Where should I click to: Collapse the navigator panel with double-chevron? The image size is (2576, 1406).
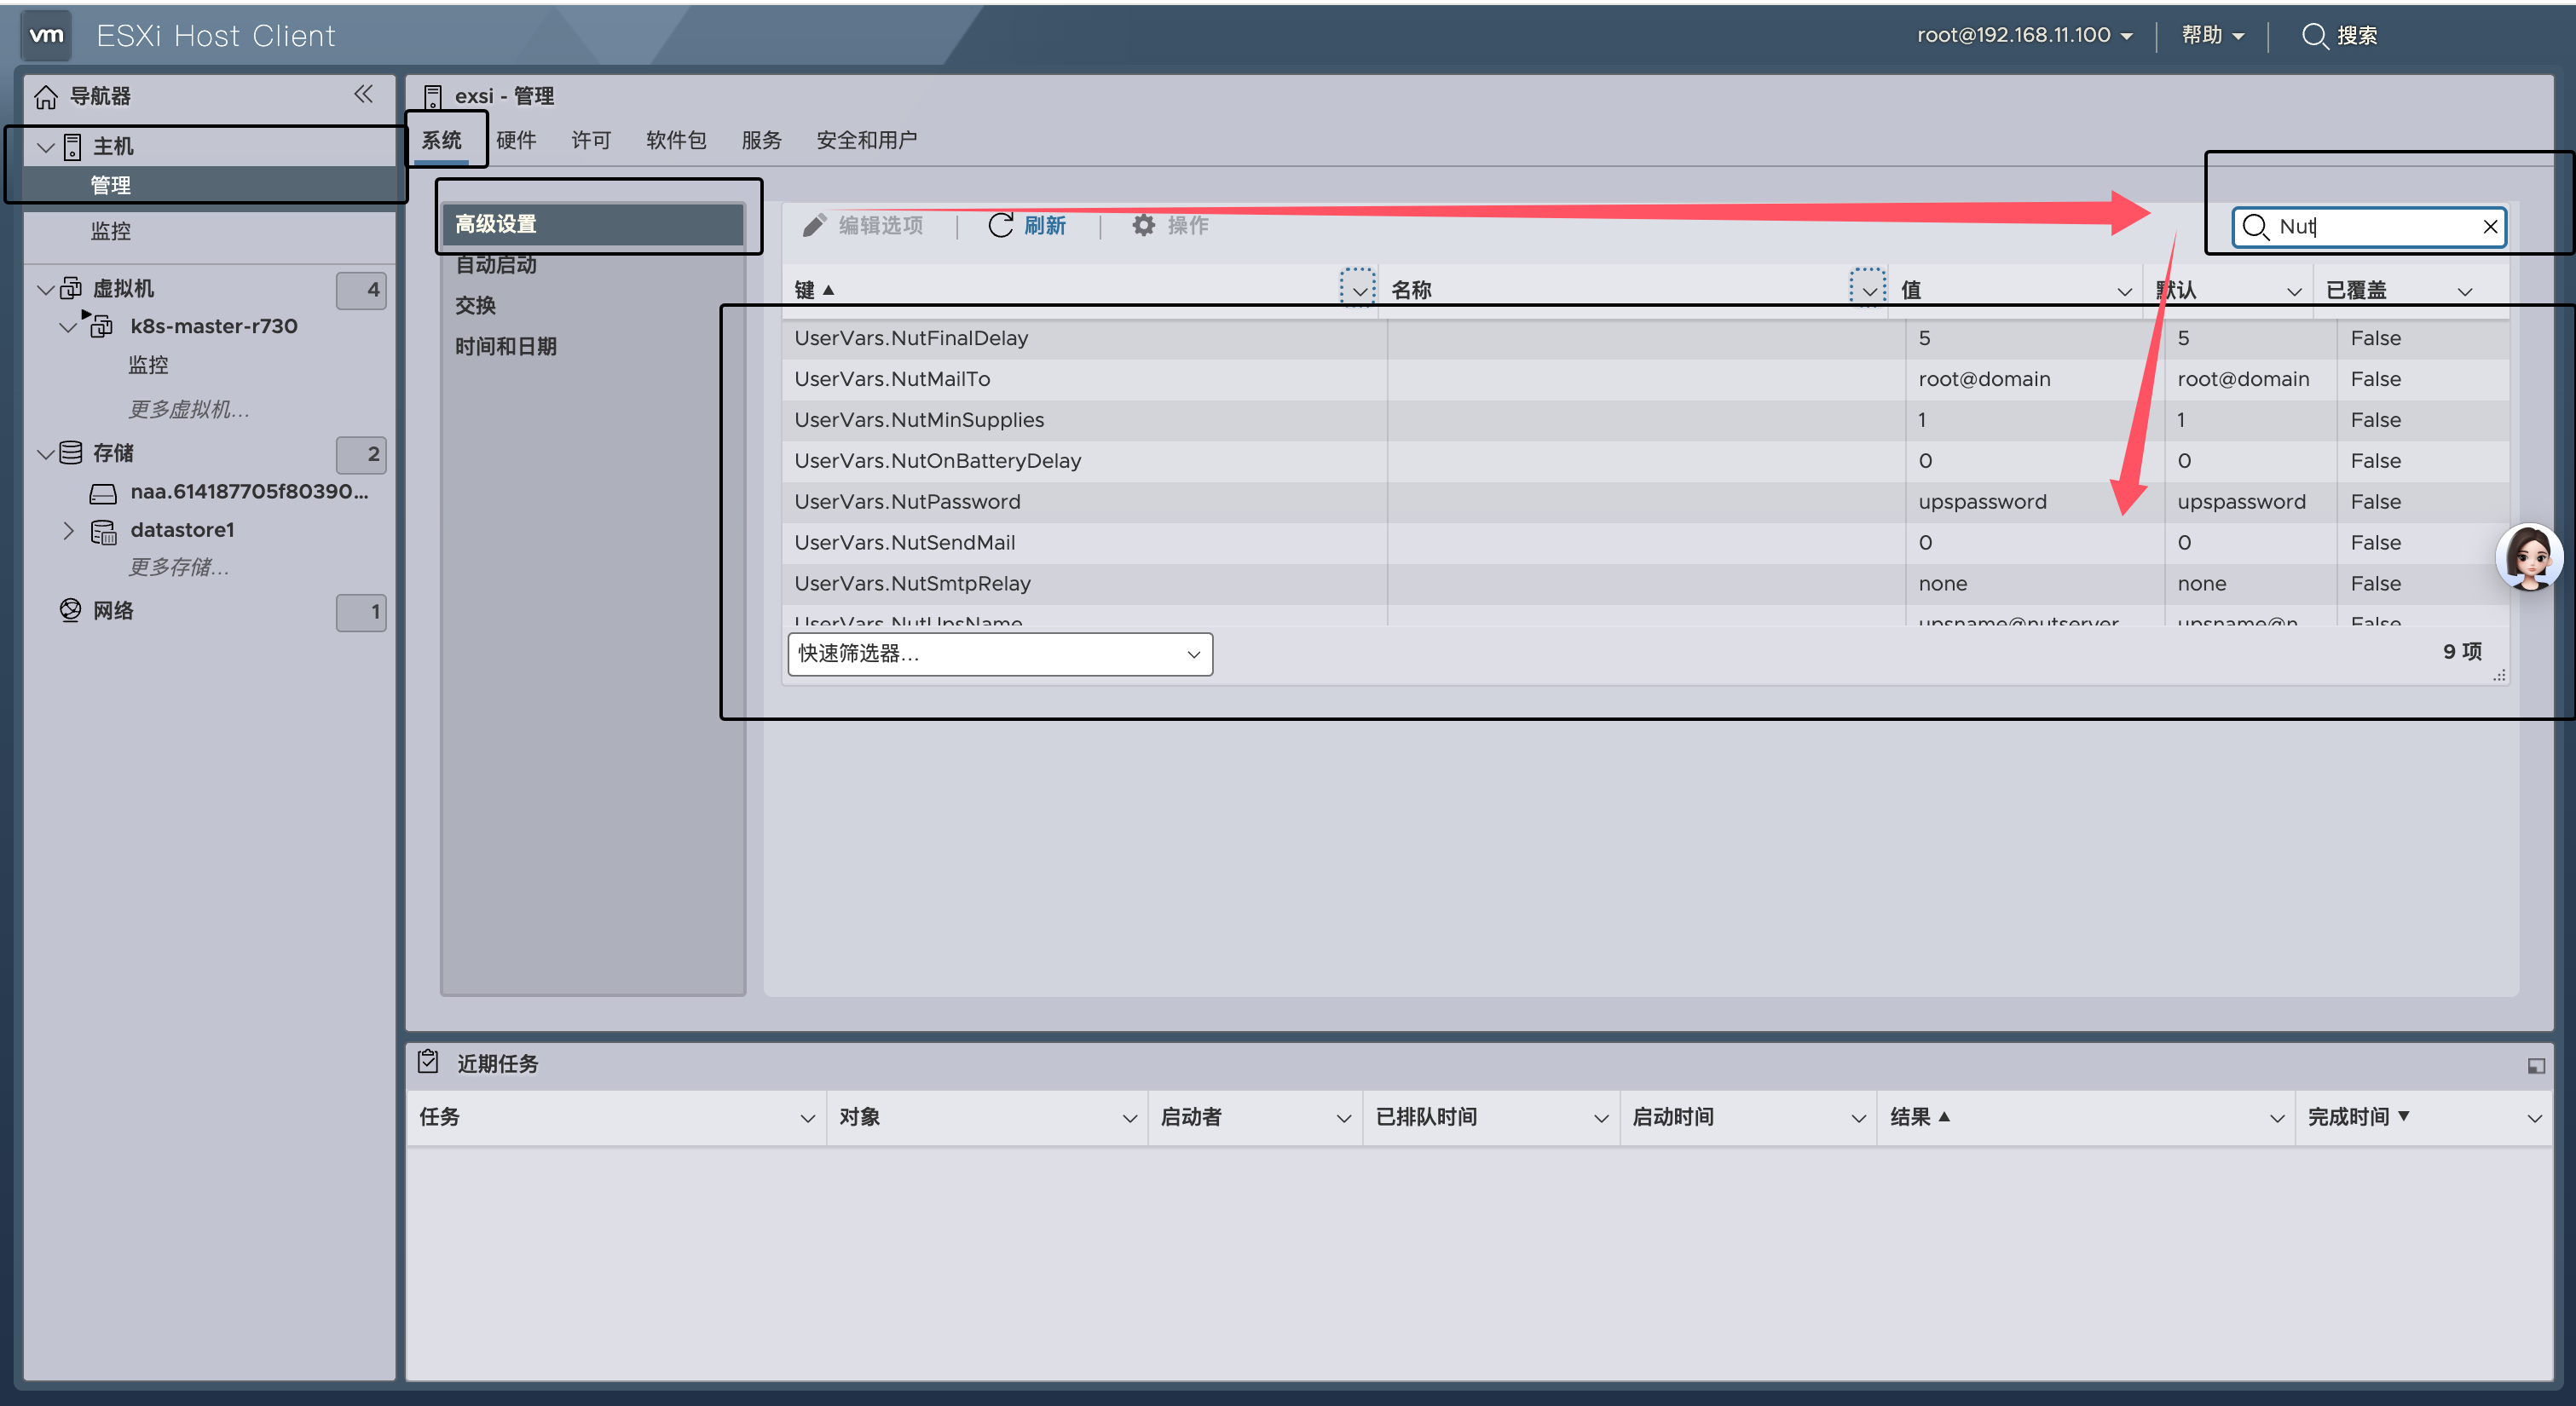pos(363,94)
